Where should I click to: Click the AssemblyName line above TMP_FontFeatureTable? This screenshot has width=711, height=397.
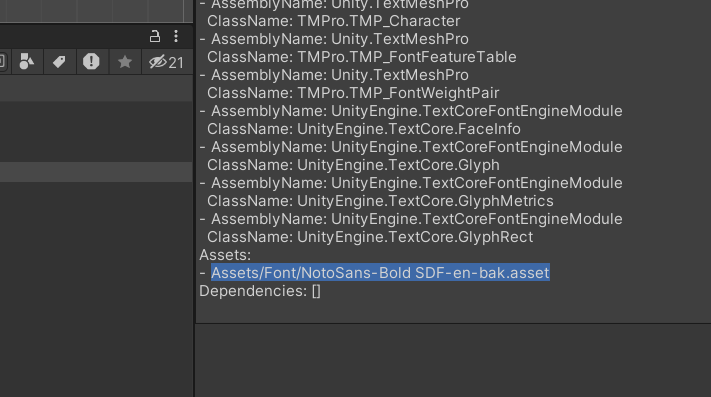(334, 39)
